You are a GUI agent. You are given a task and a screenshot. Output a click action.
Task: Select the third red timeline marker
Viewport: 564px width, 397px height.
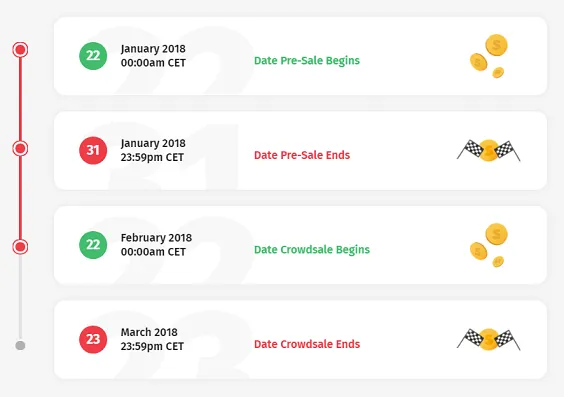click(x=20, y=247)
